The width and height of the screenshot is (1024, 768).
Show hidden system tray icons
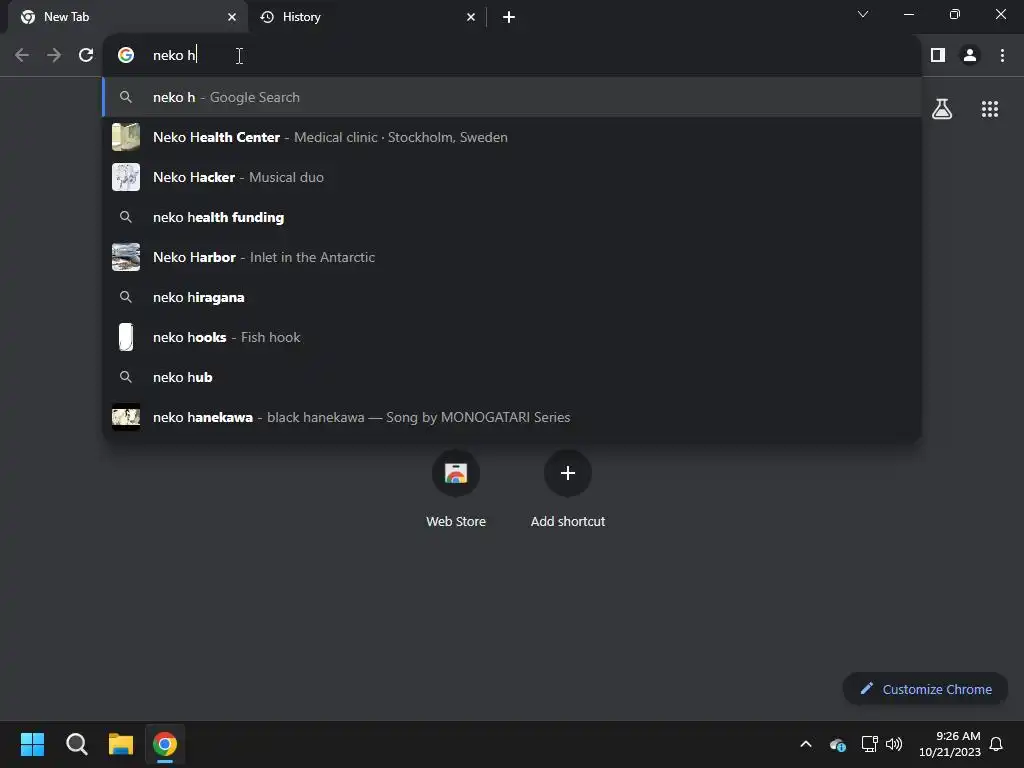pyautogui.click(x=806, y=744)
